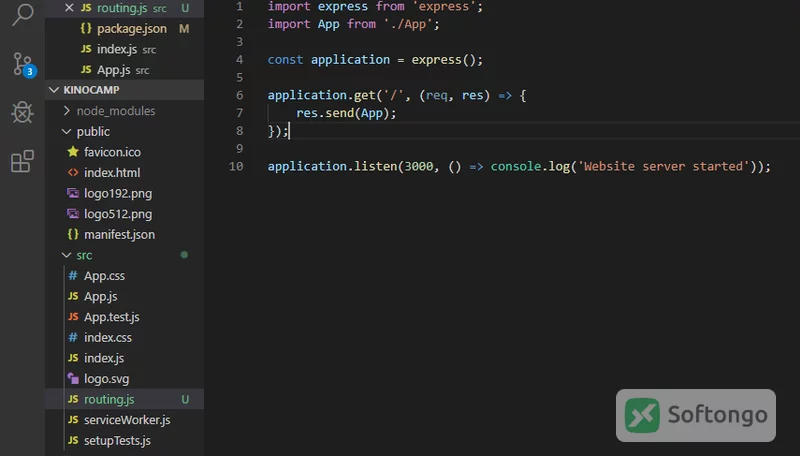Click the star icon beside favicon.ico

(x=73, y=151)
